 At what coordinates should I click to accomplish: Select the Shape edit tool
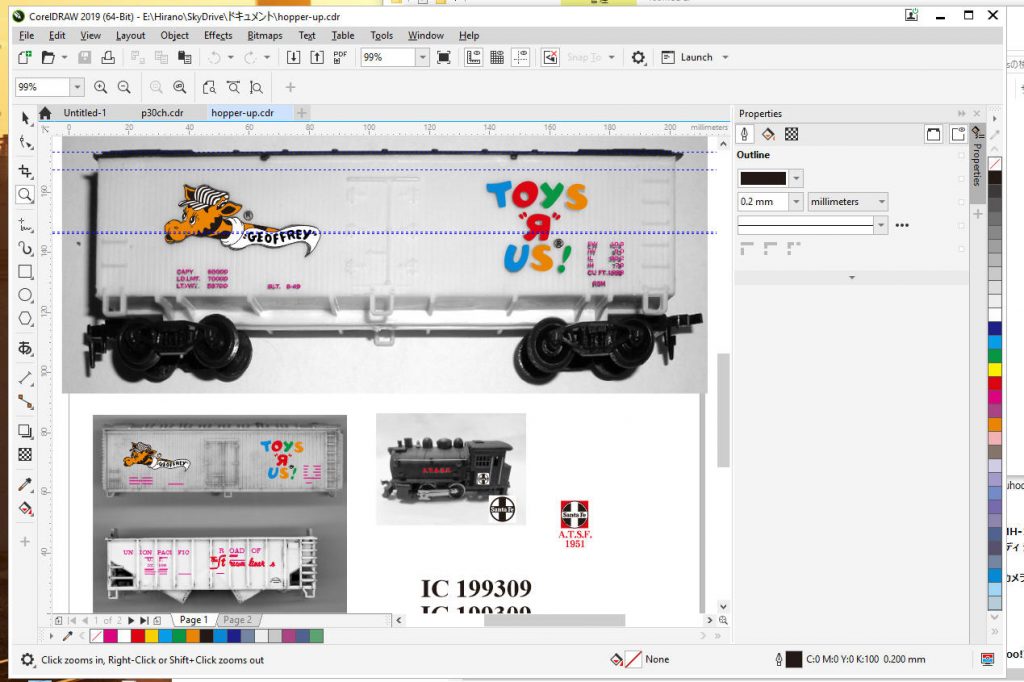25,142
